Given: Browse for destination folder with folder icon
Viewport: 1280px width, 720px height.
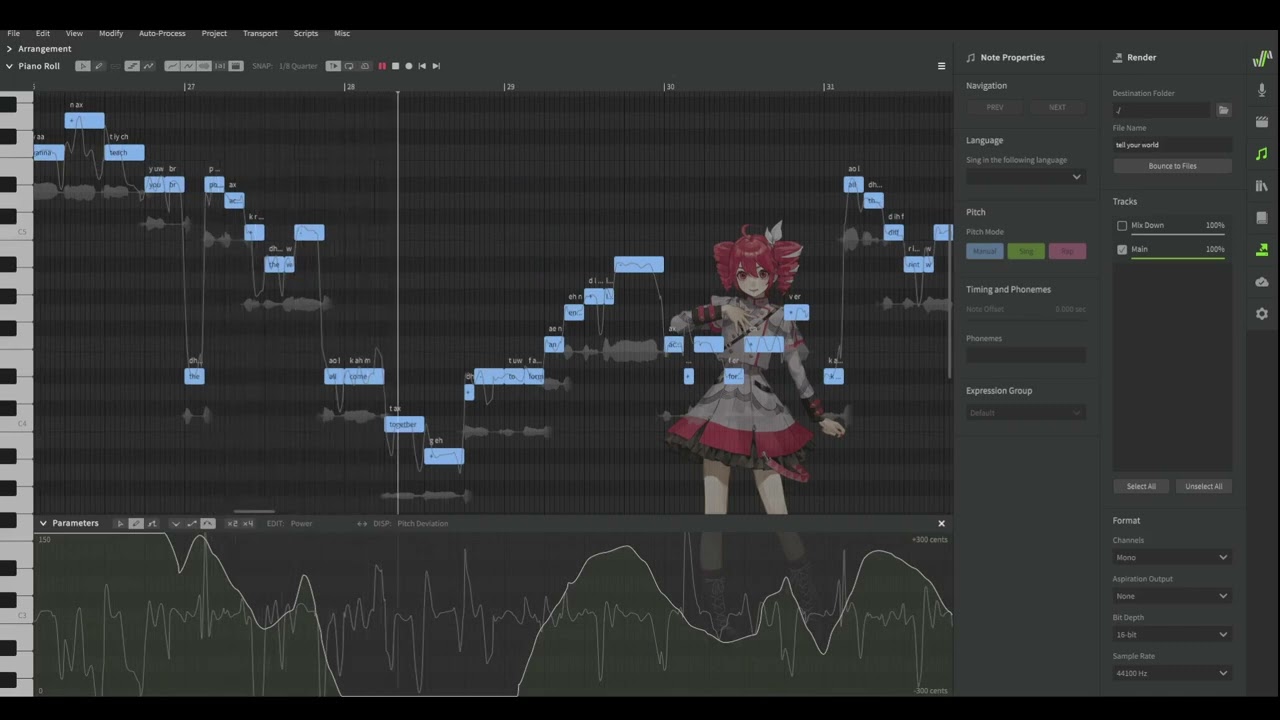Looking at the screenshot, I should click(x=1223, y=110).
